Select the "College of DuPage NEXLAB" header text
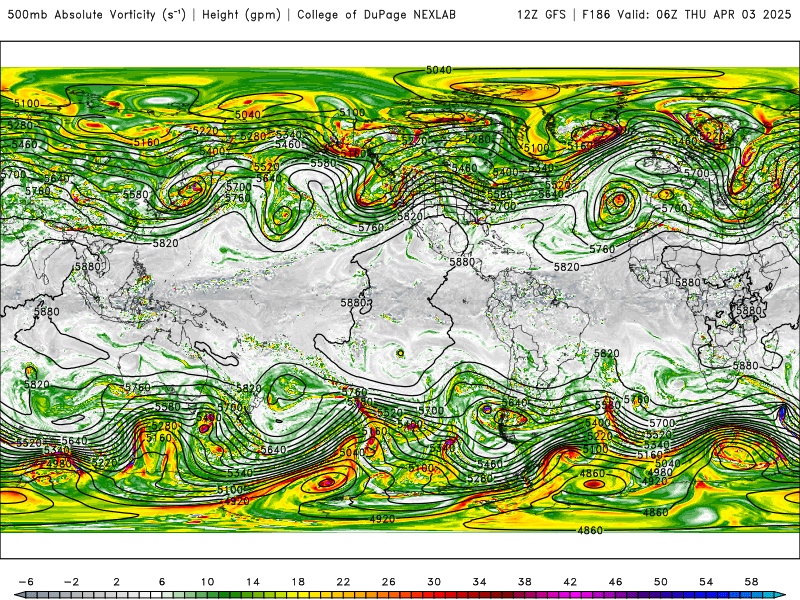Image resolution: width=800 pixels, height=600 pixels. pos(377,15)
